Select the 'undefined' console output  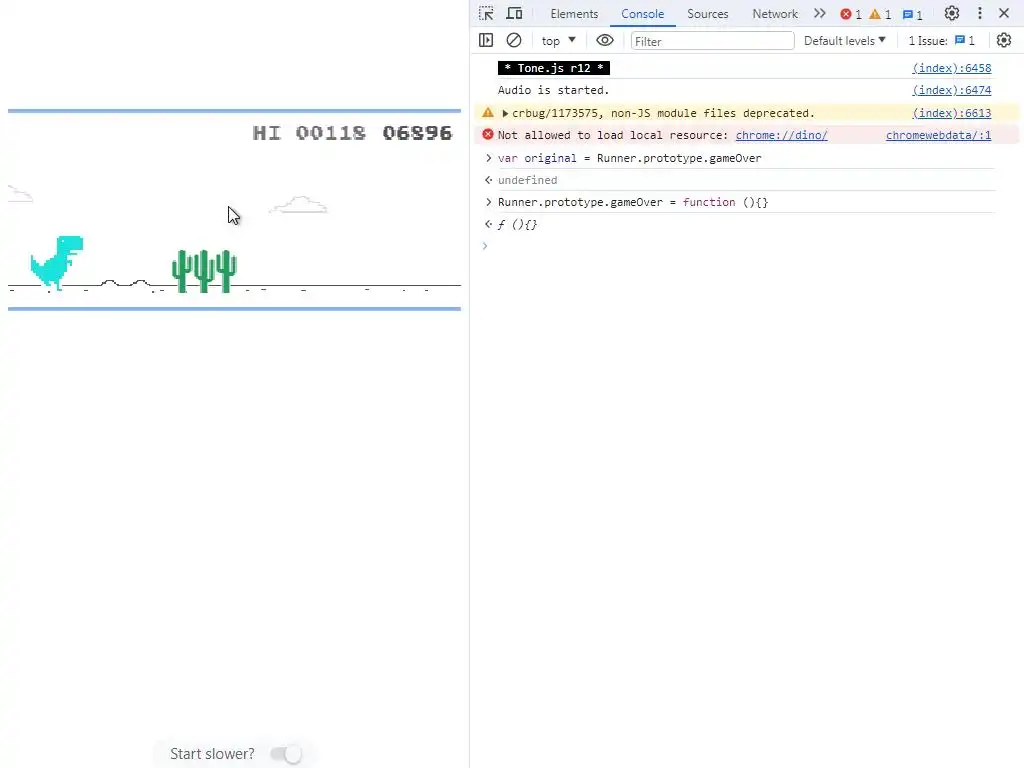(x=527, y=180)
